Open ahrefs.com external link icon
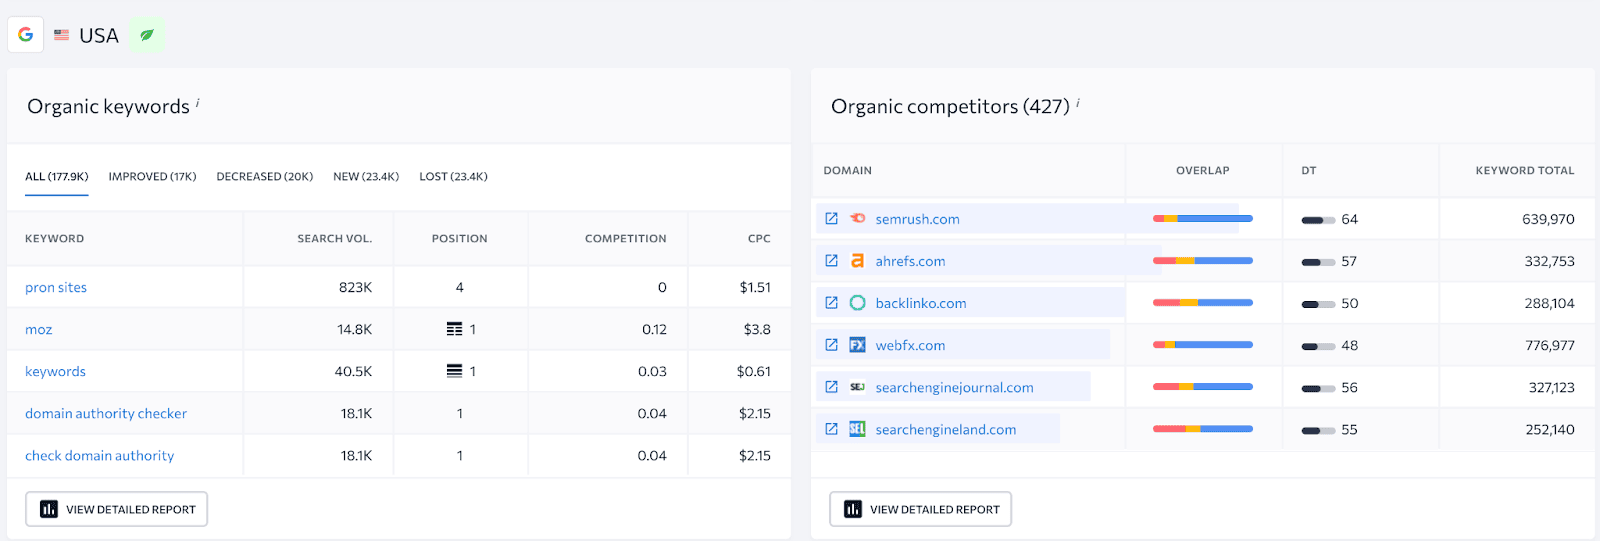This screenshot has height=541, width=1600. tap(831, 260)
